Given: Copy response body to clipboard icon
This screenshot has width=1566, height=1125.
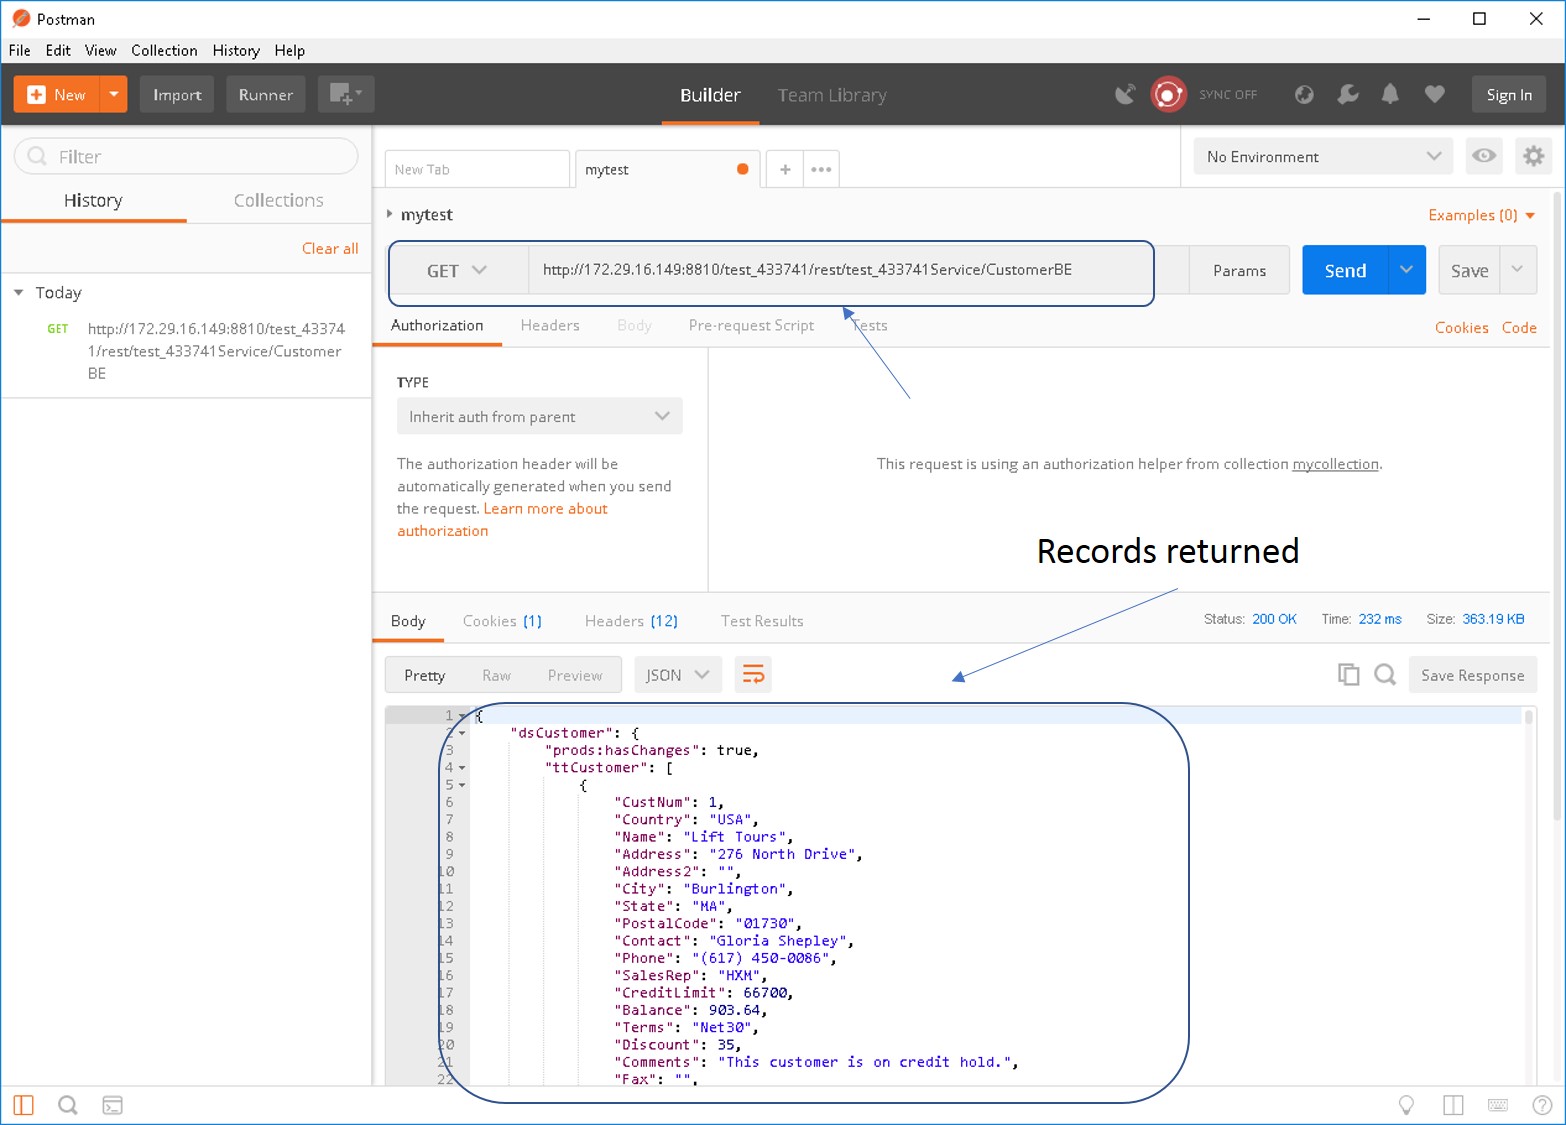Looking at the screenshot, I should tap(1348, 675).
